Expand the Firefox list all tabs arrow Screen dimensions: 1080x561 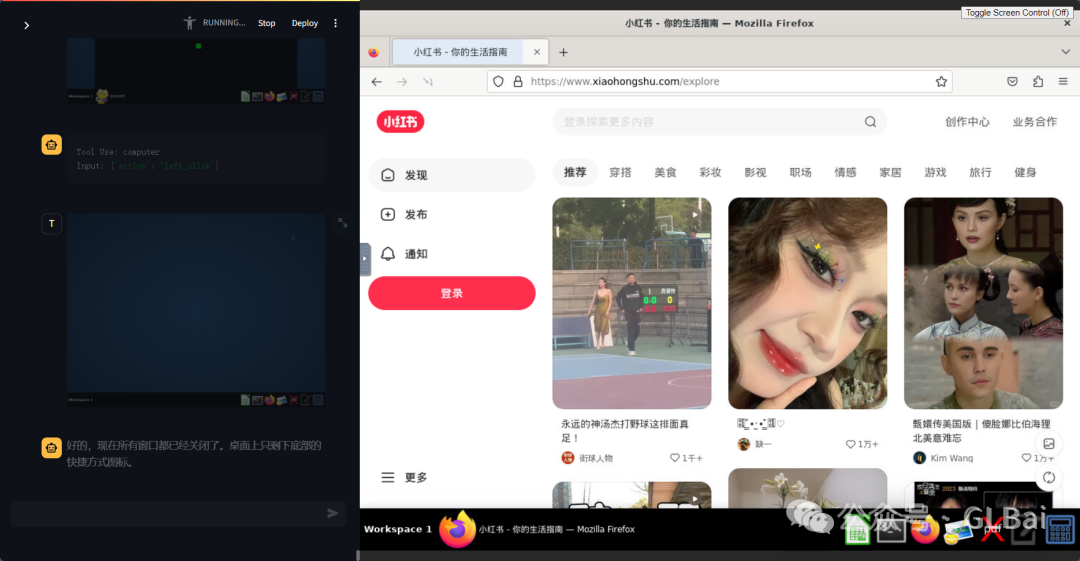click(x=1065, y=52)
